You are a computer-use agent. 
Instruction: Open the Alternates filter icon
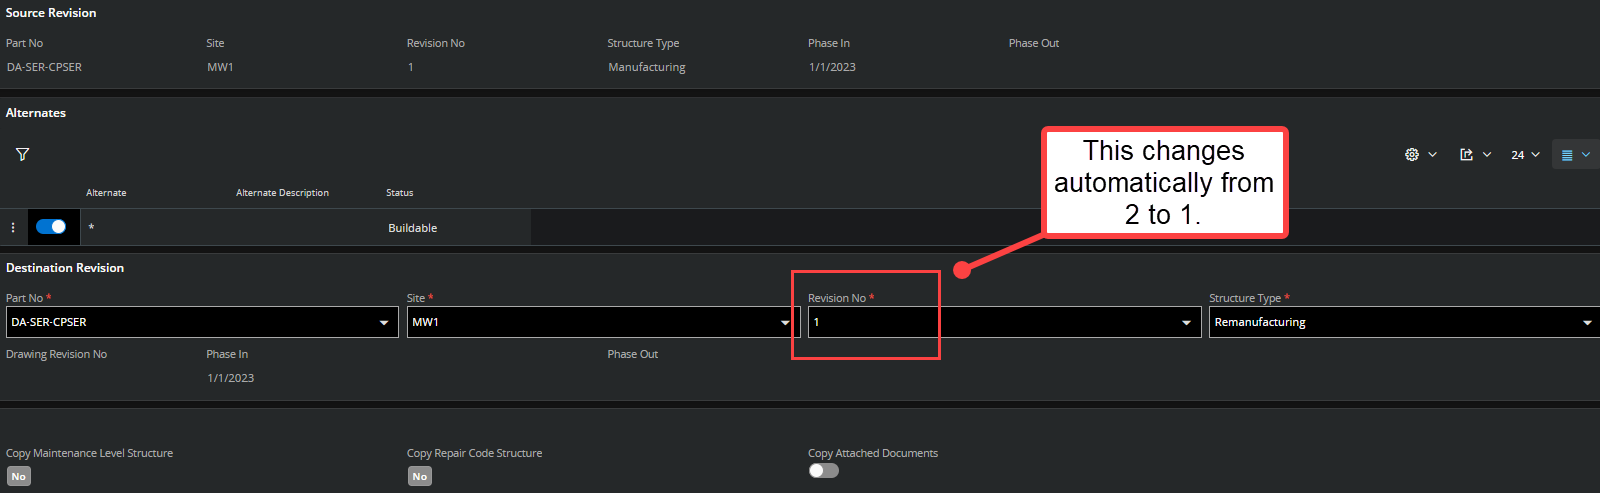pyautogui.click(x=22, y=154)
